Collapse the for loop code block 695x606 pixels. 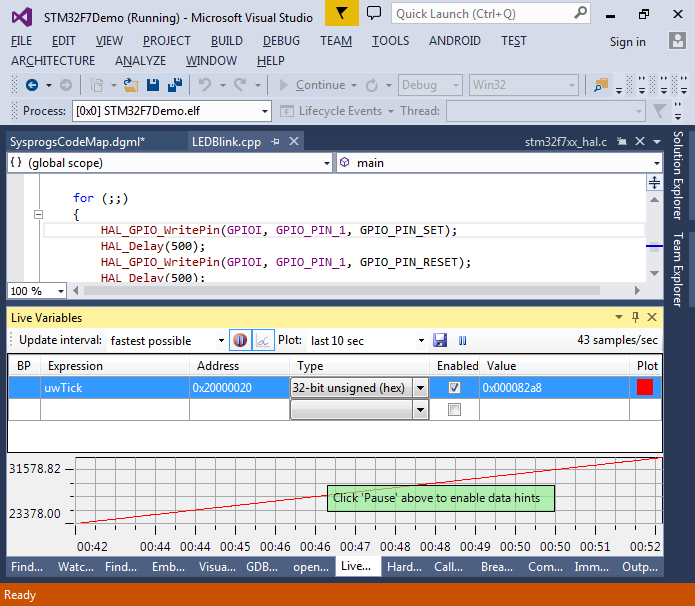[39, 215]
